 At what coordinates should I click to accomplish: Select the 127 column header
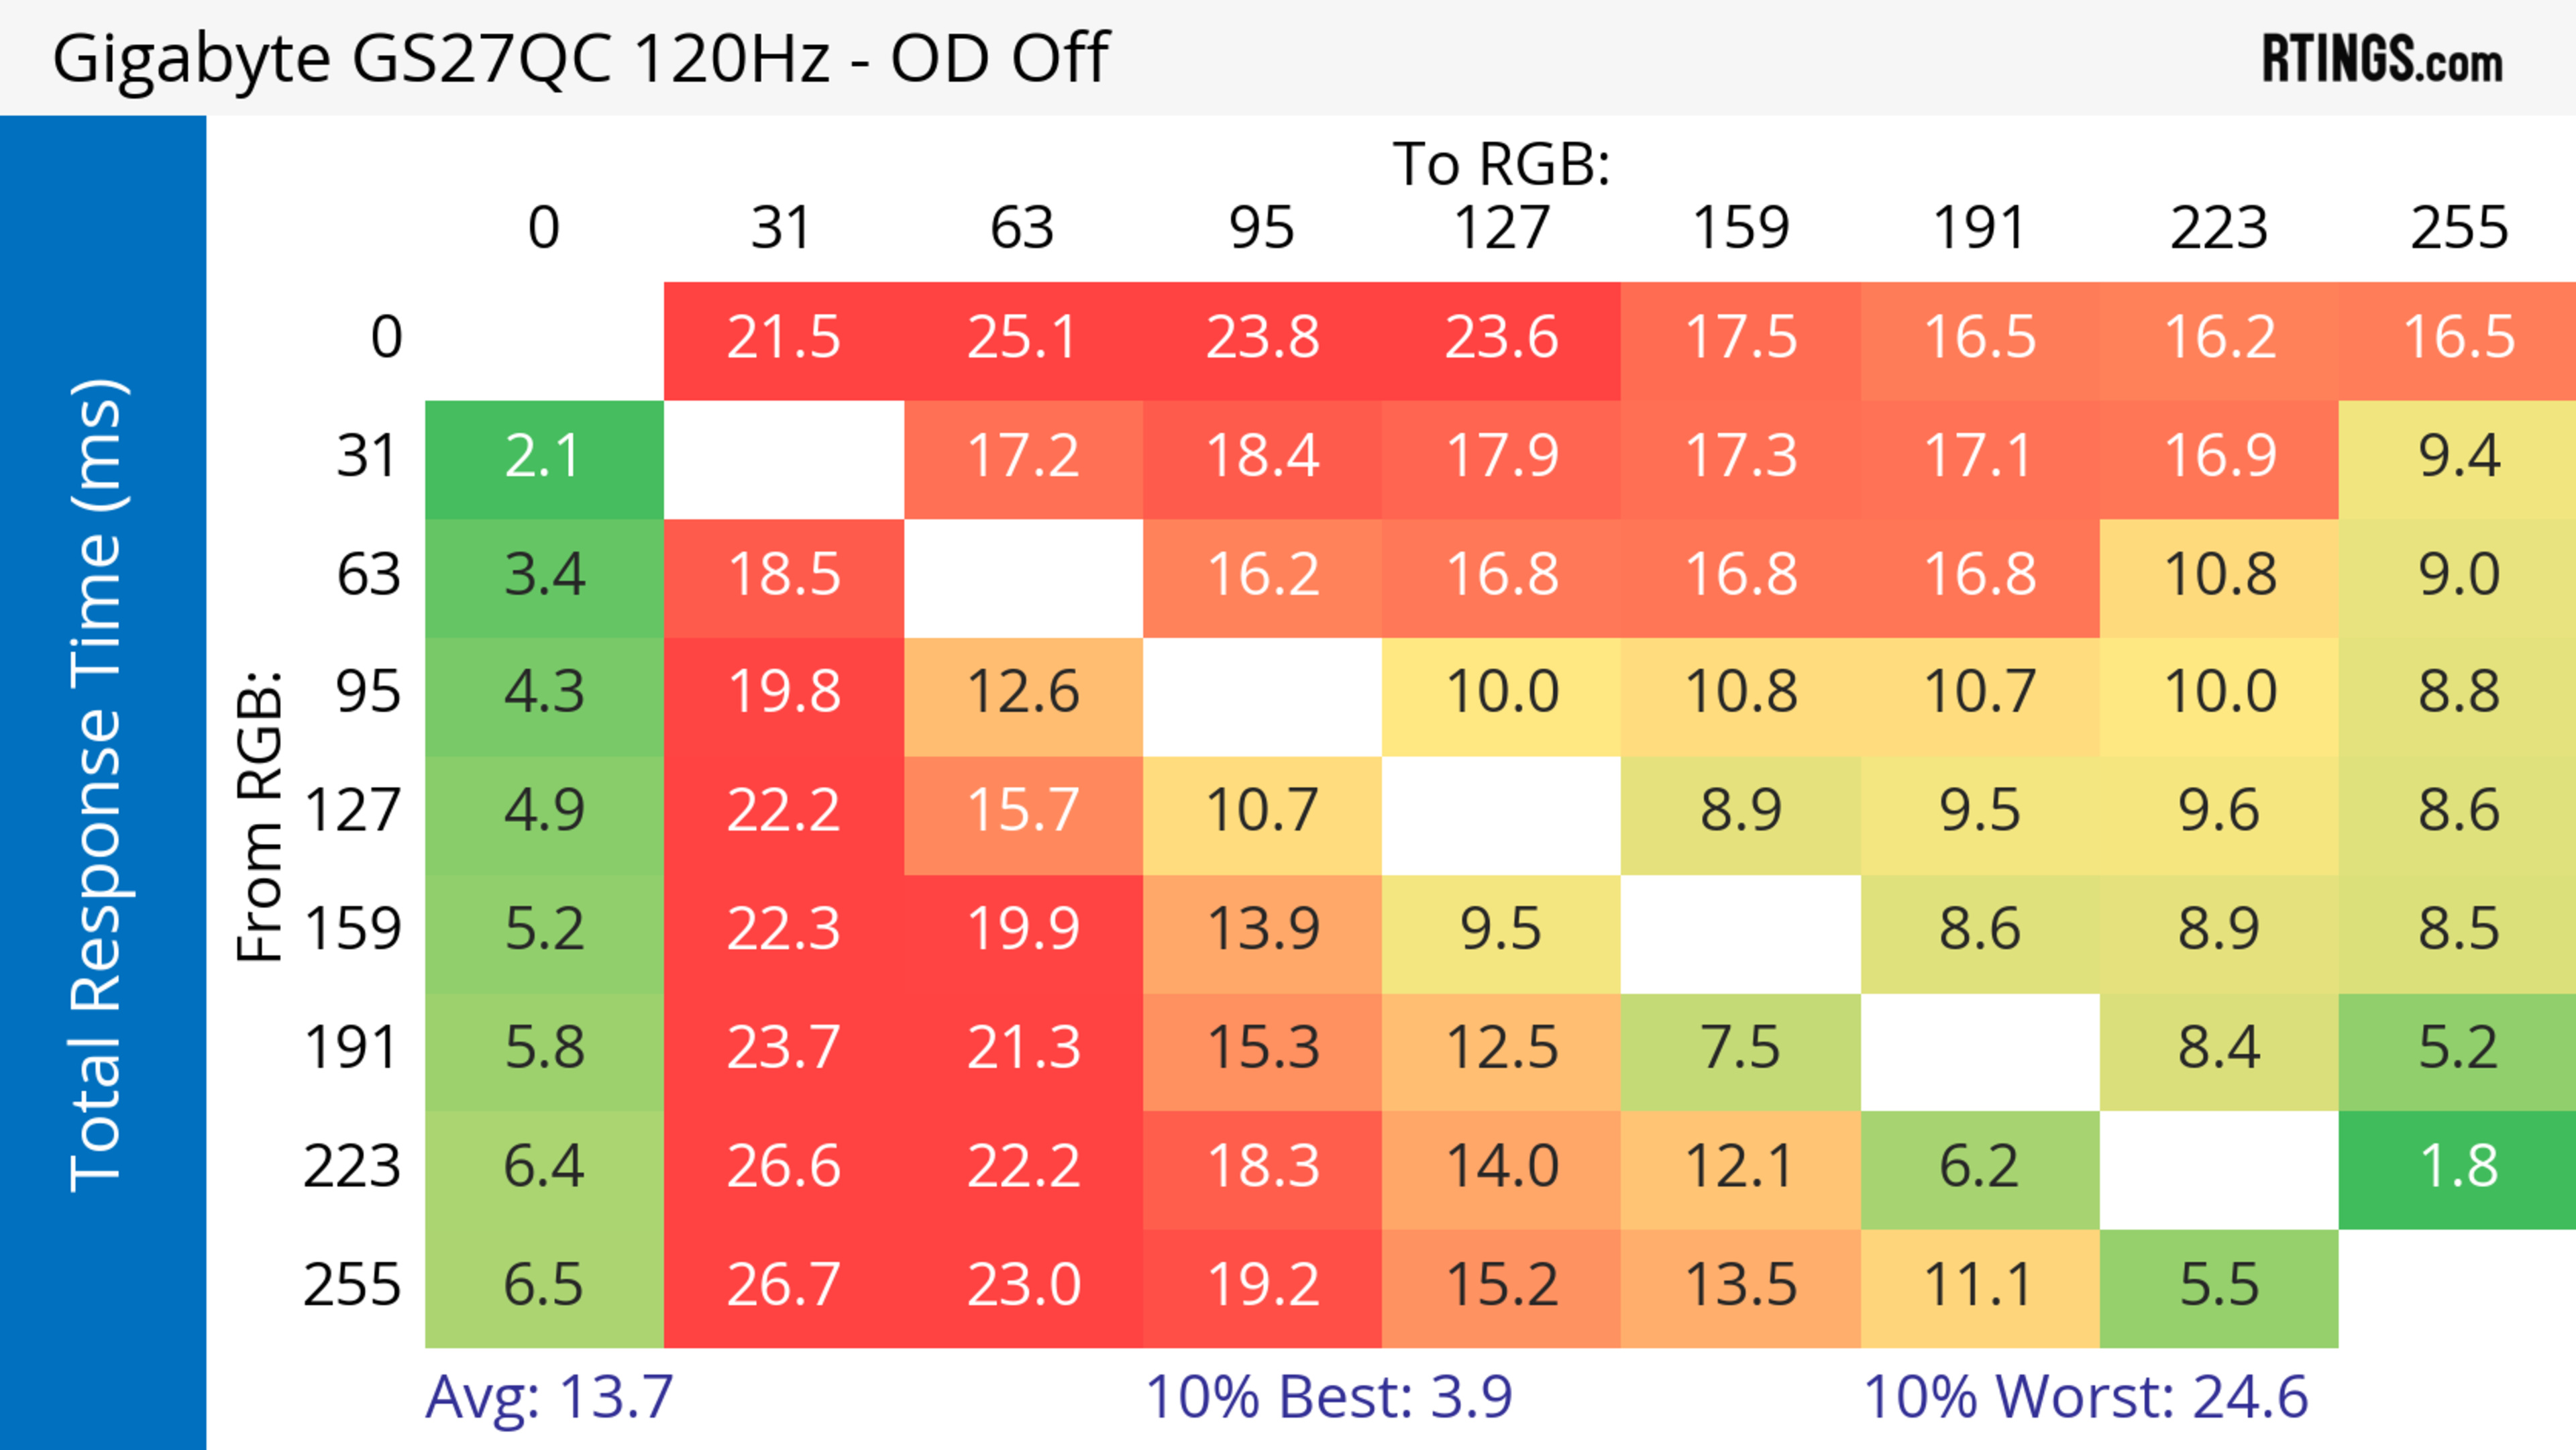click(x=1501, y=228)
